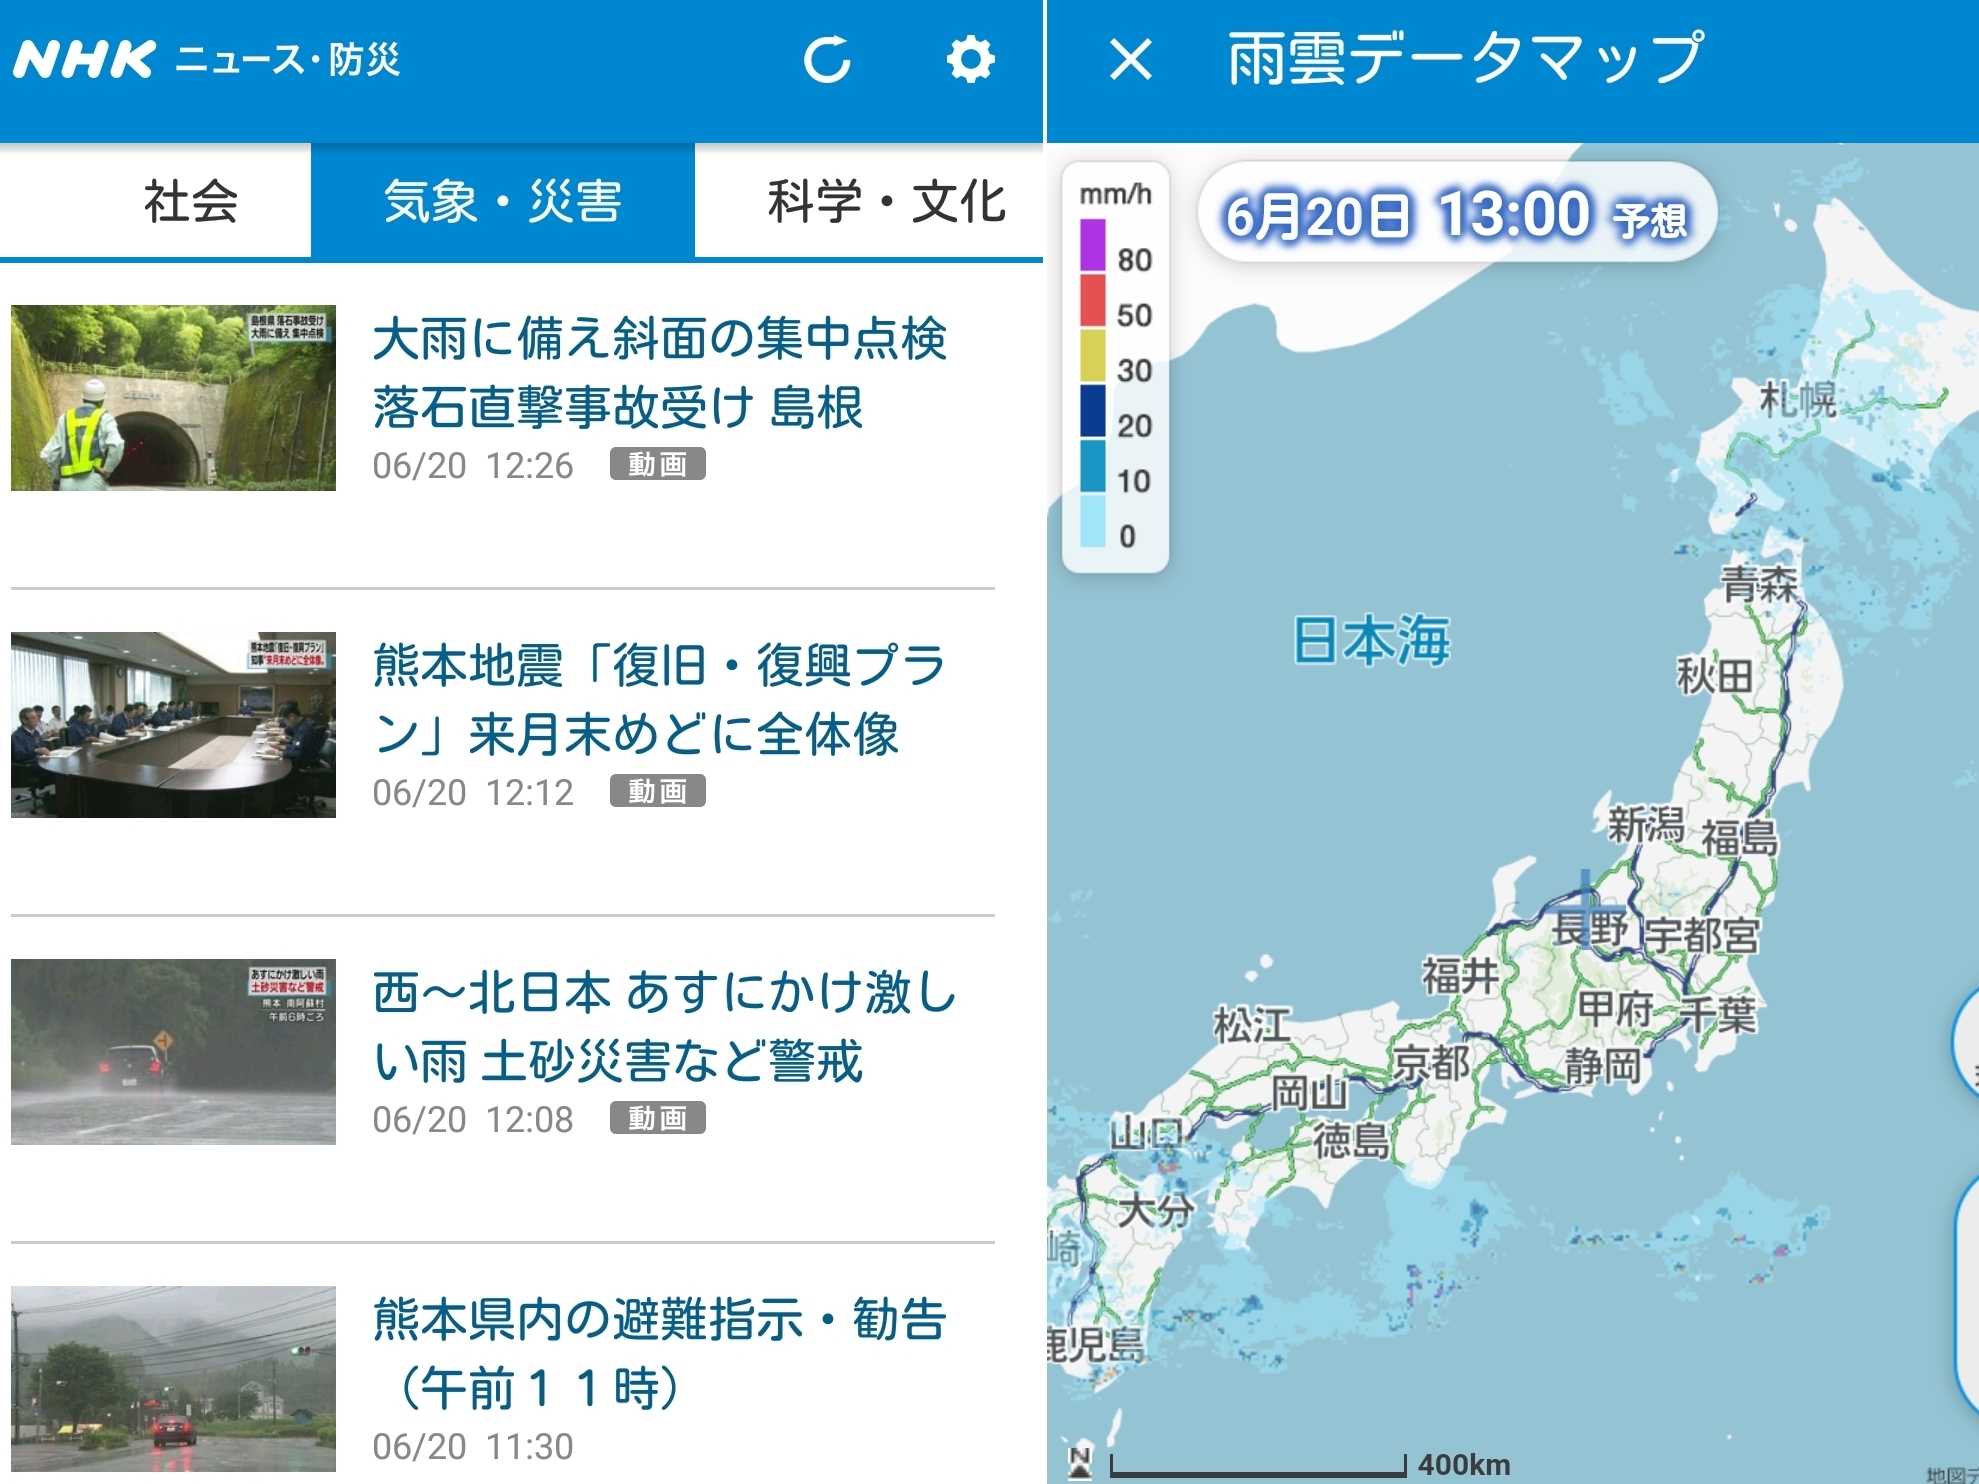The image size is (1979, 1484).
Task: Tap the 400km scale bar
Action: [1310, 1465]
